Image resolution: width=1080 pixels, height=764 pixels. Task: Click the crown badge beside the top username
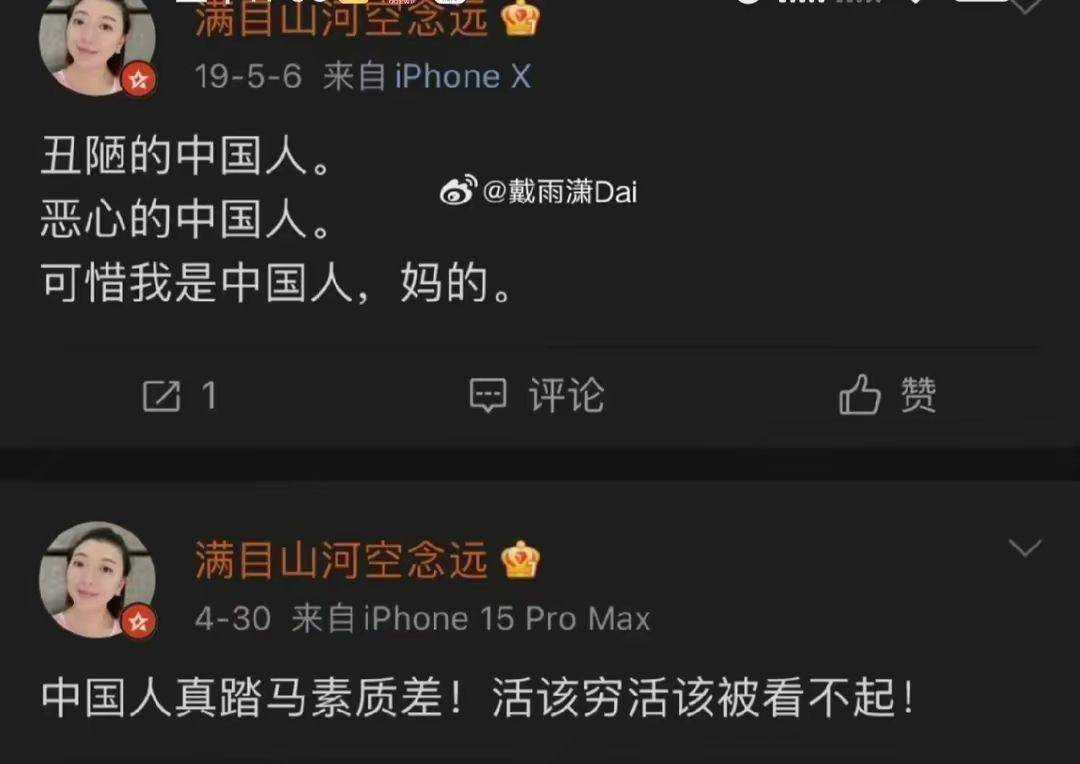tap(521, 18)
